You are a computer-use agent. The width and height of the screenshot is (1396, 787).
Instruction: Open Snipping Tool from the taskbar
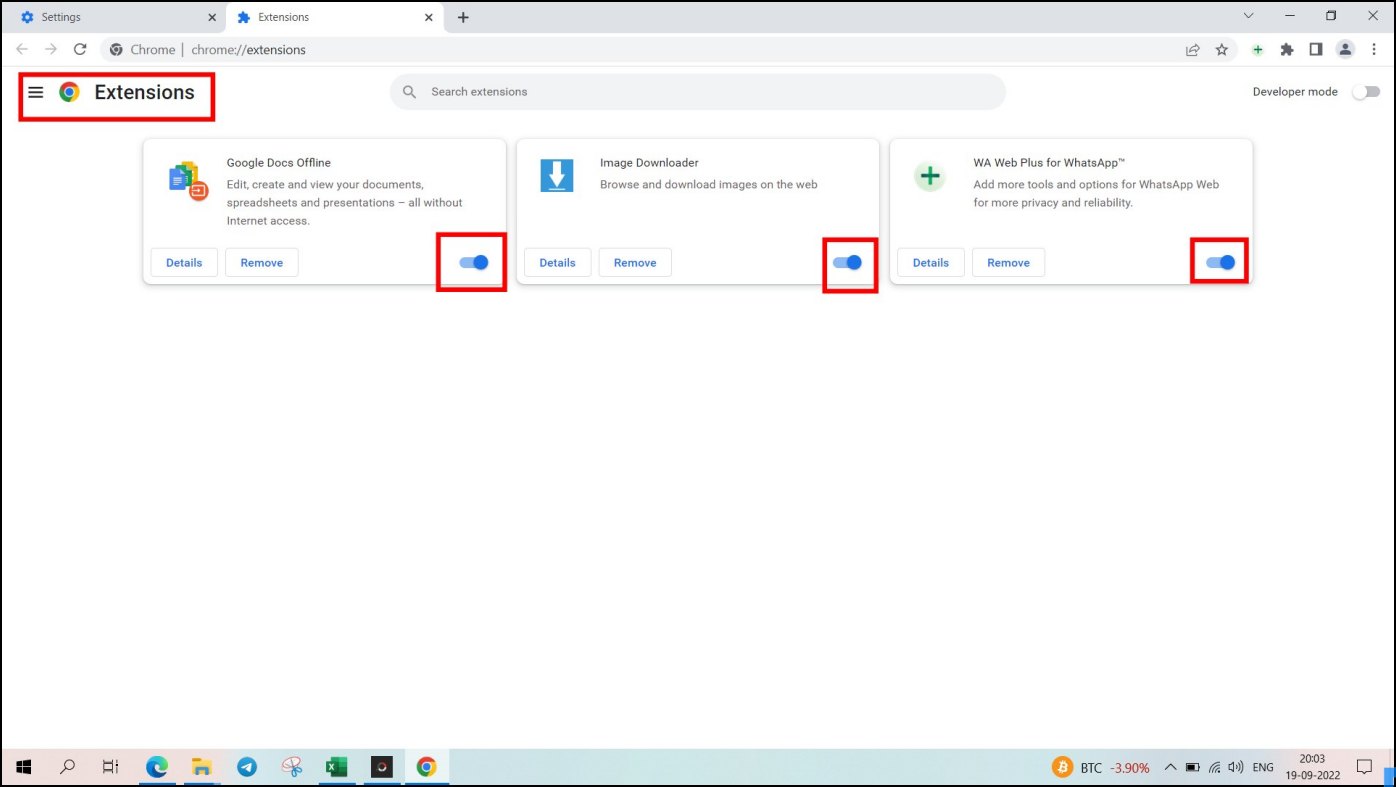(292, 767)
